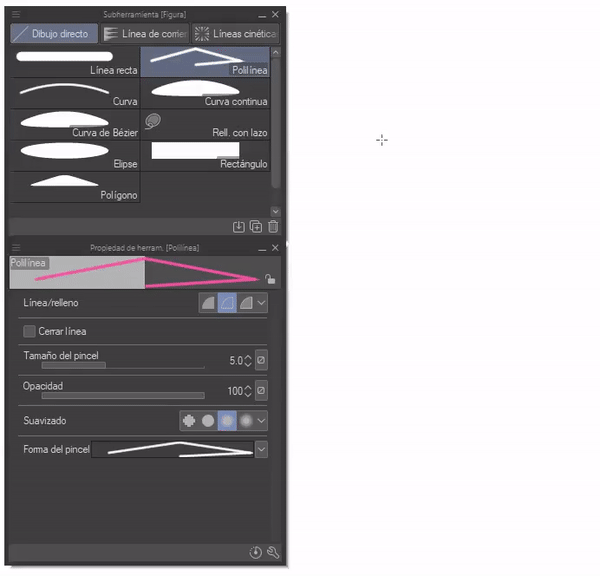
Task: Select the Polígono subtool
Action: (75, 188)
